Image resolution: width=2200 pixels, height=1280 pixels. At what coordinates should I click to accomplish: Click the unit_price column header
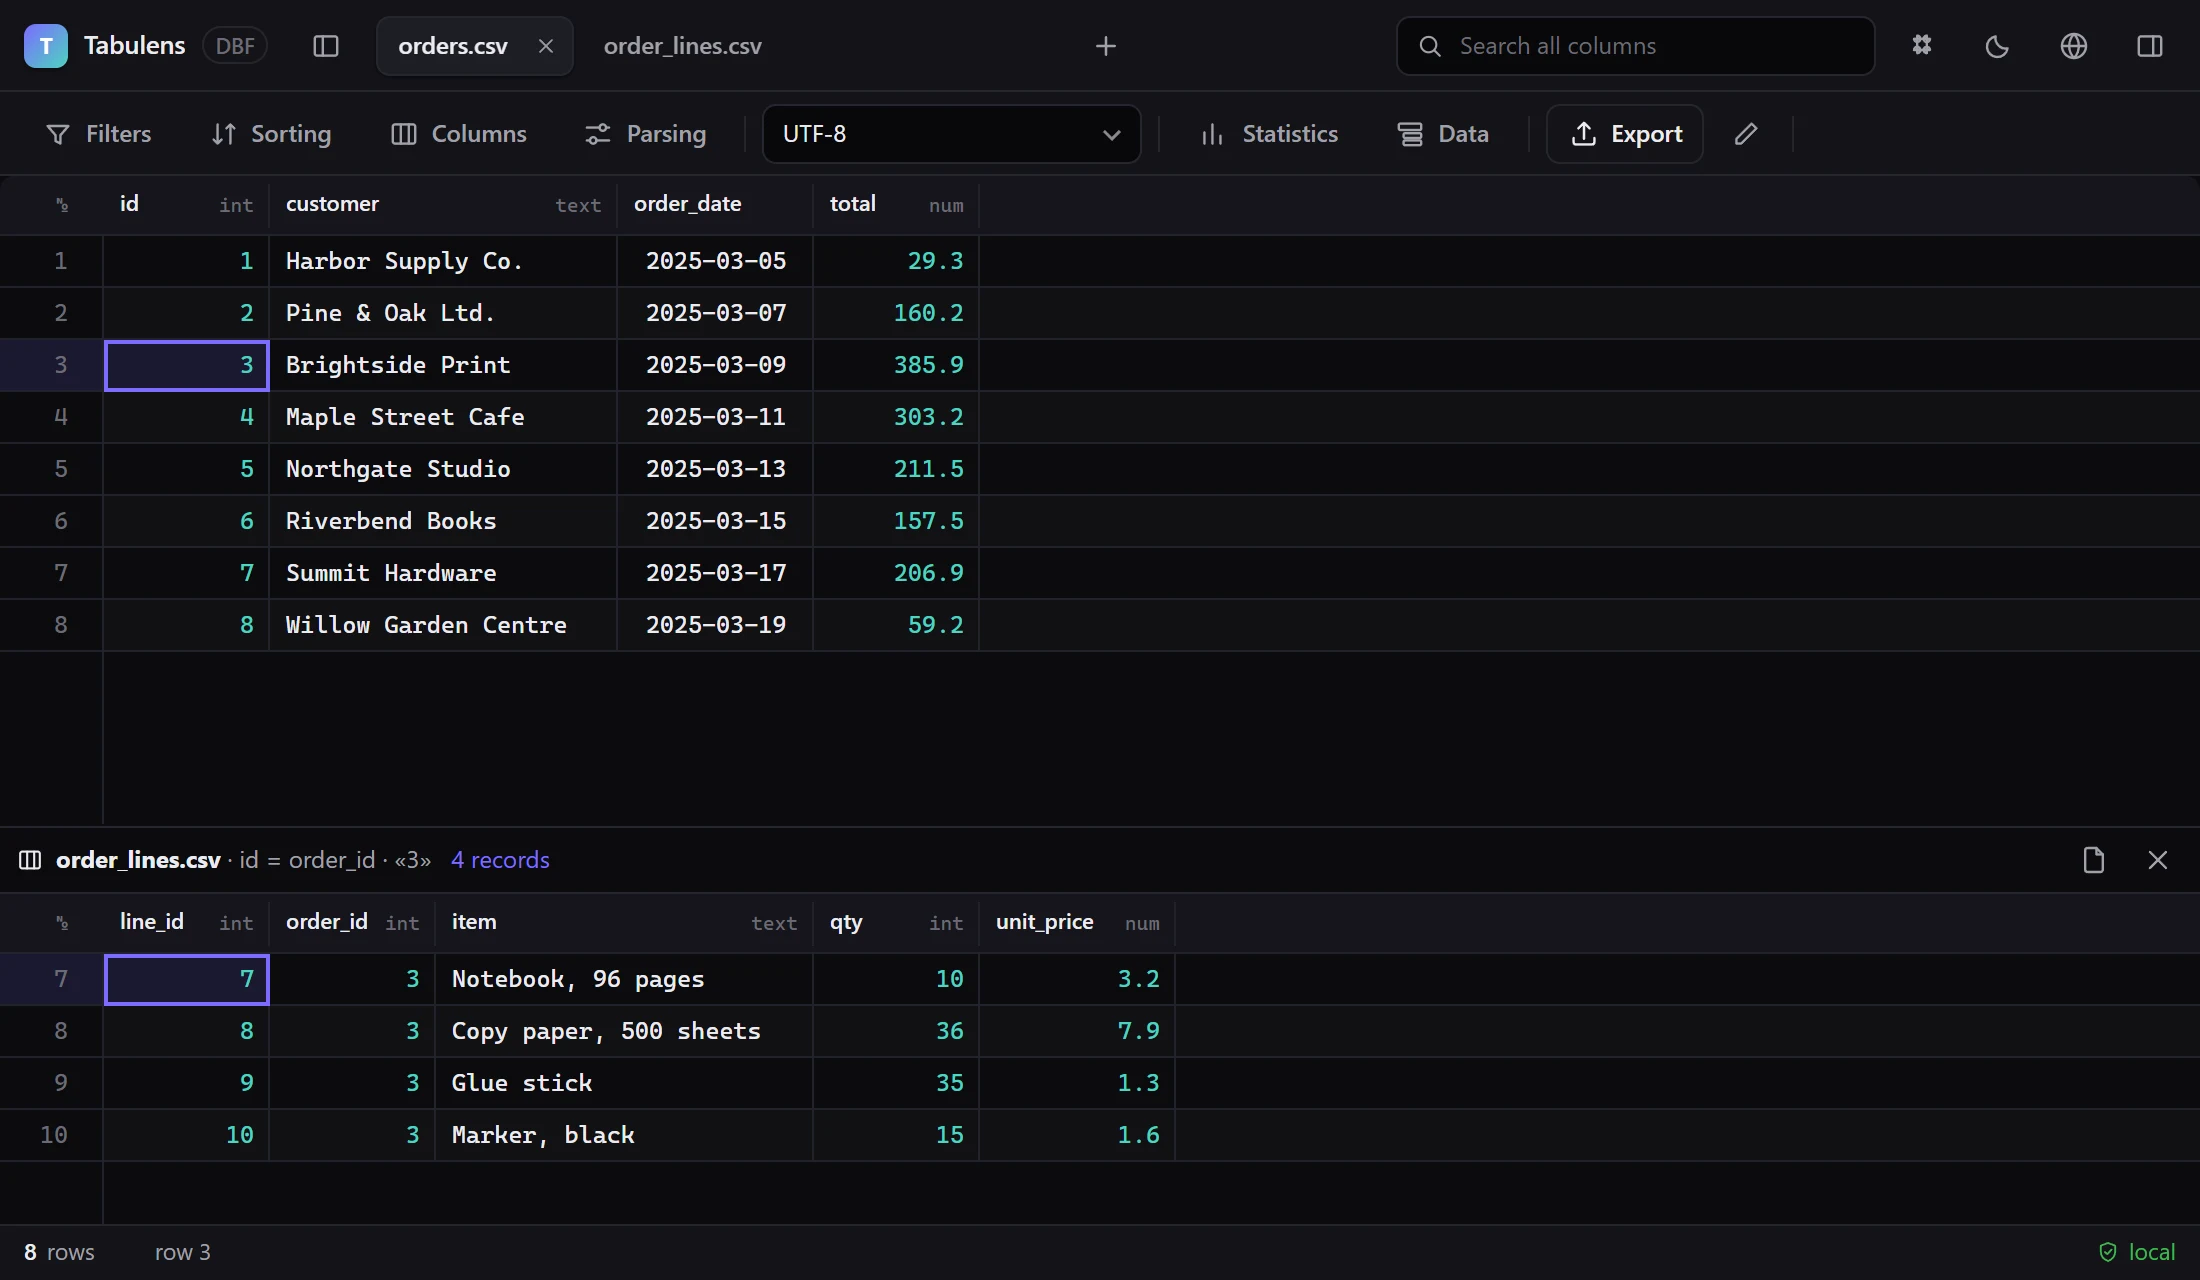tap(1077, 923)
